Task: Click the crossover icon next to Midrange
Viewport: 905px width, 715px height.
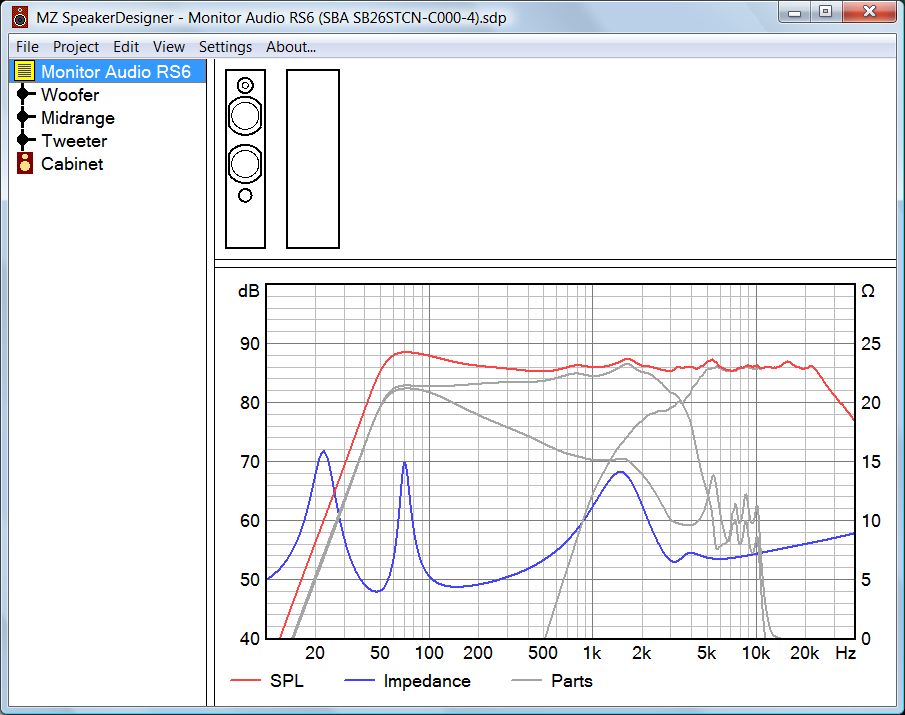Action: pos(24,117)
